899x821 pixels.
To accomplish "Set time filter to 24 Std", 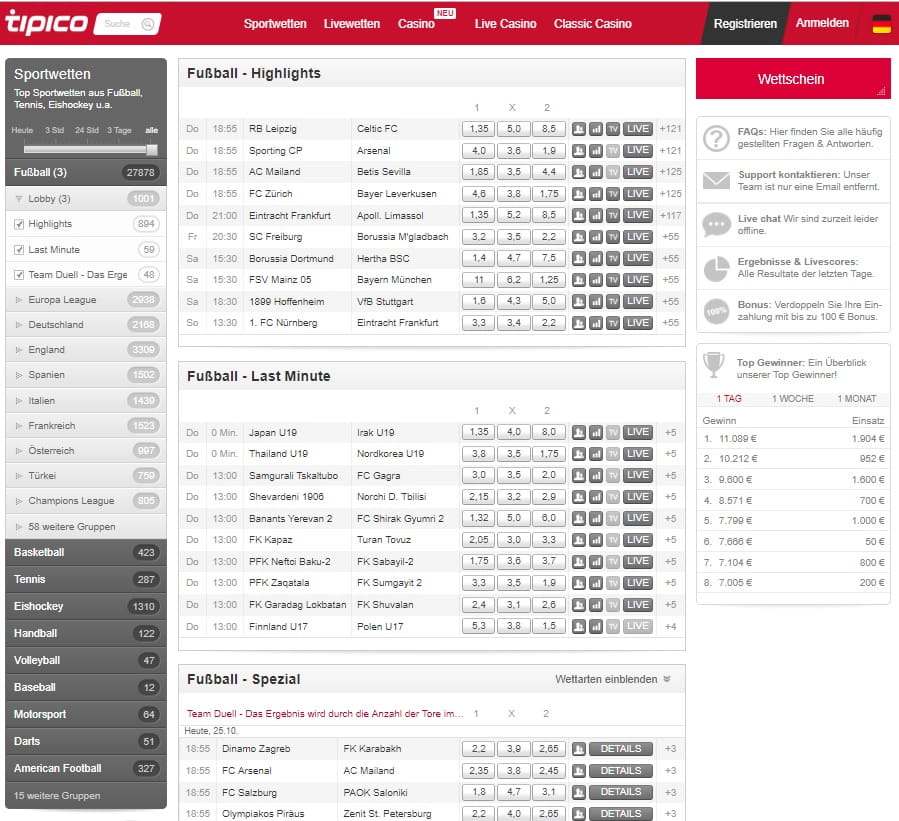I will [x=87, y=130].
